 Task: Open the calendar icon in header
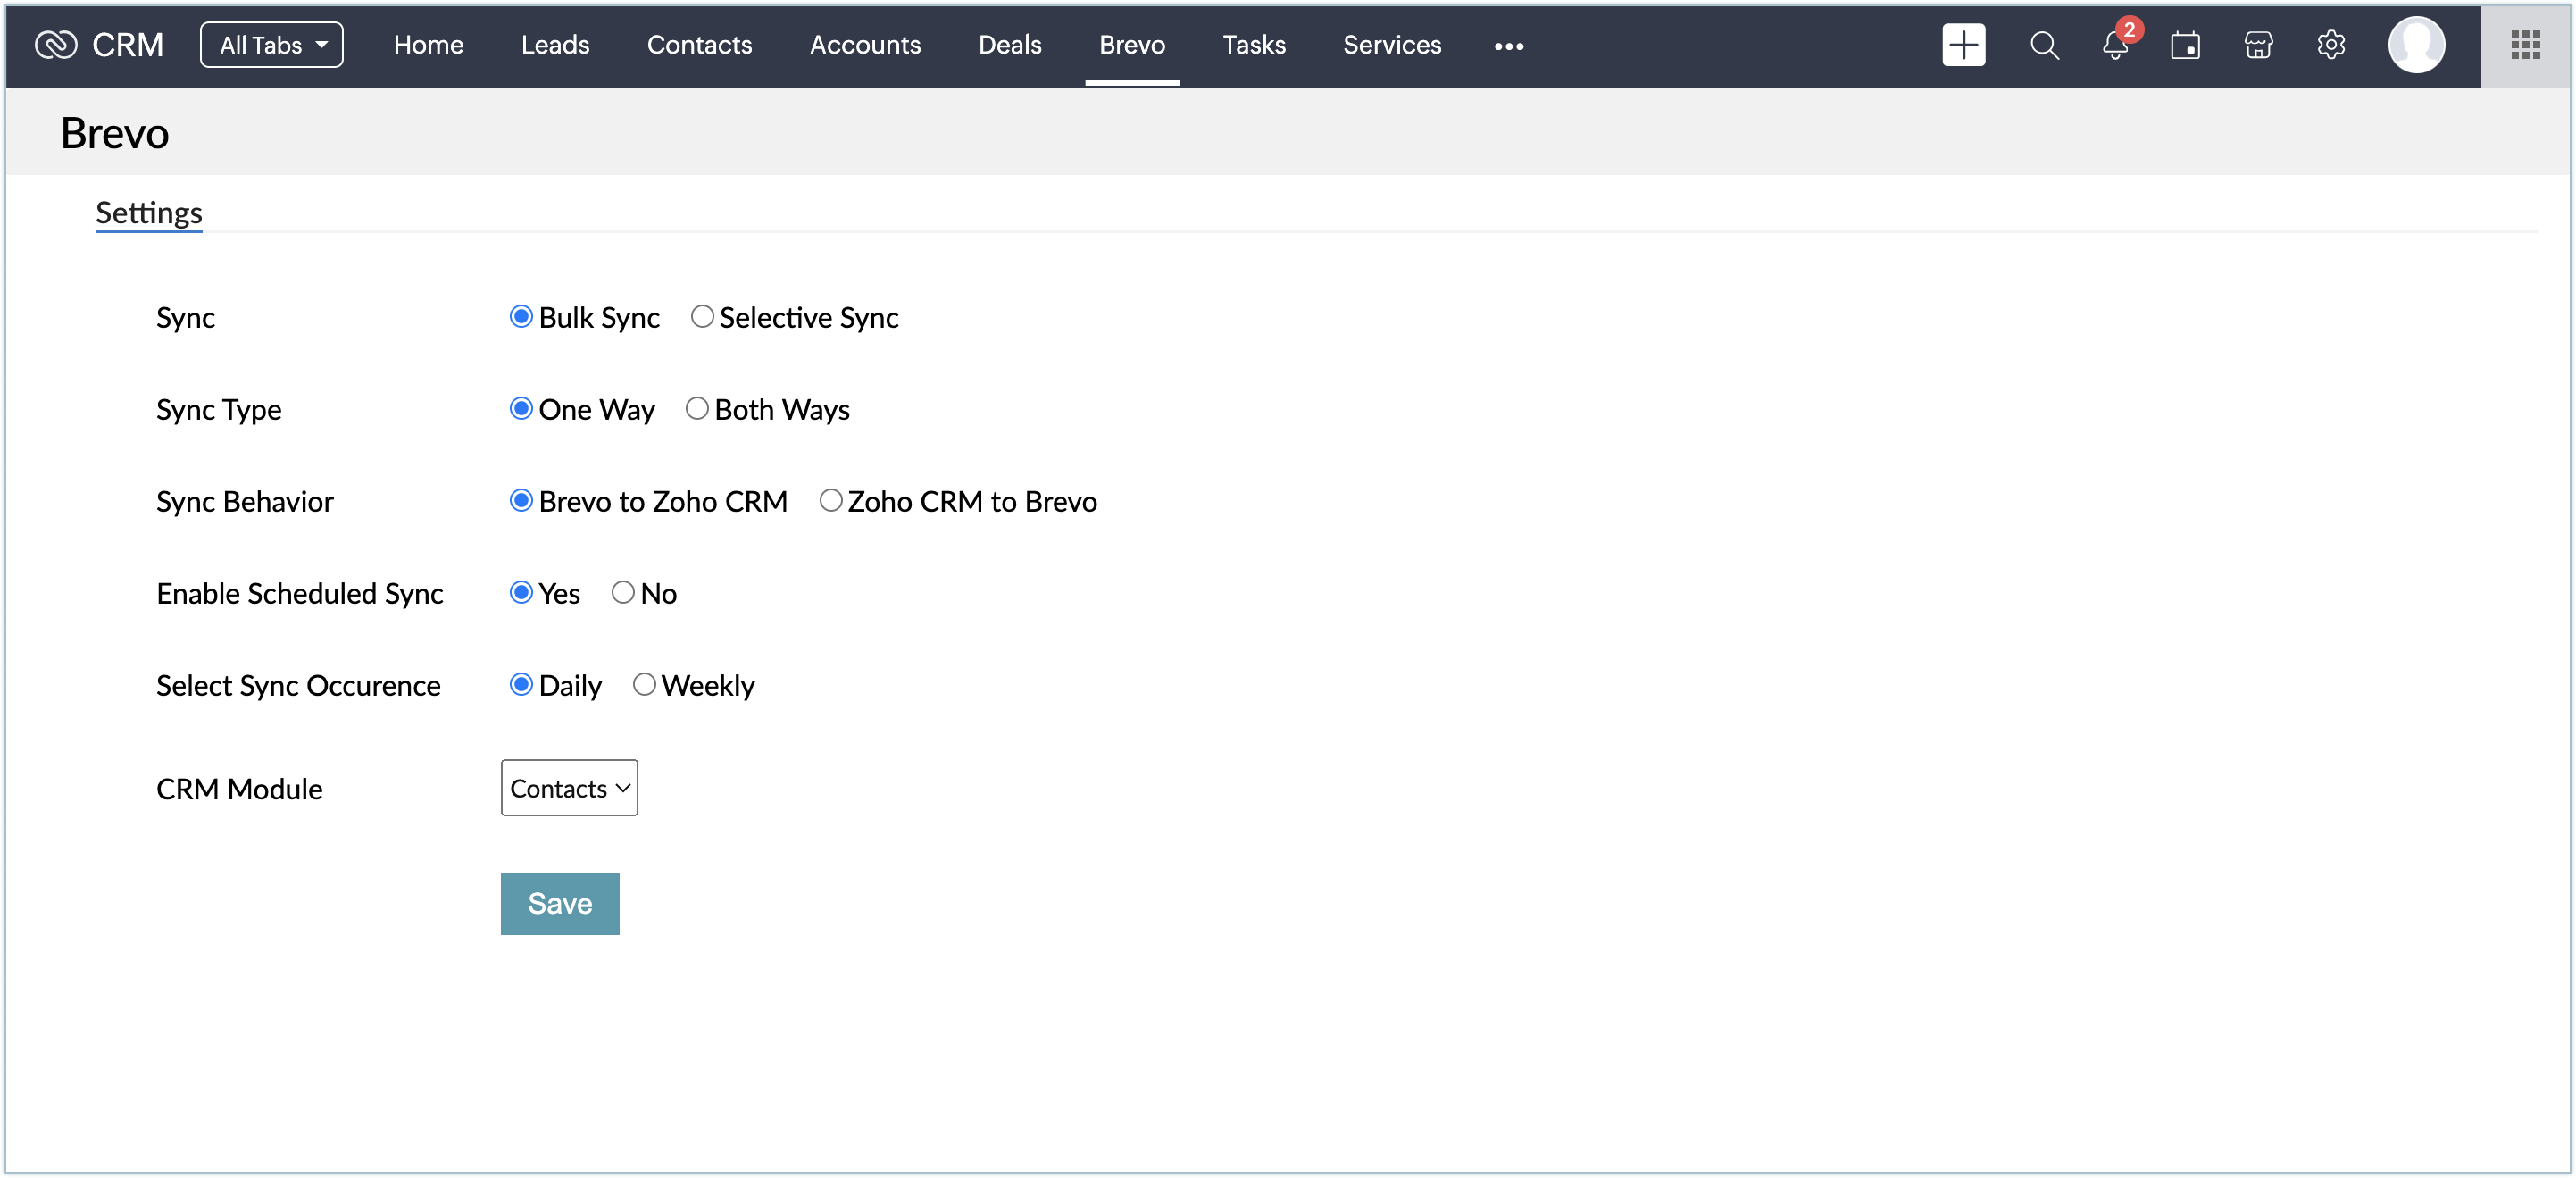pos(2185,45)
